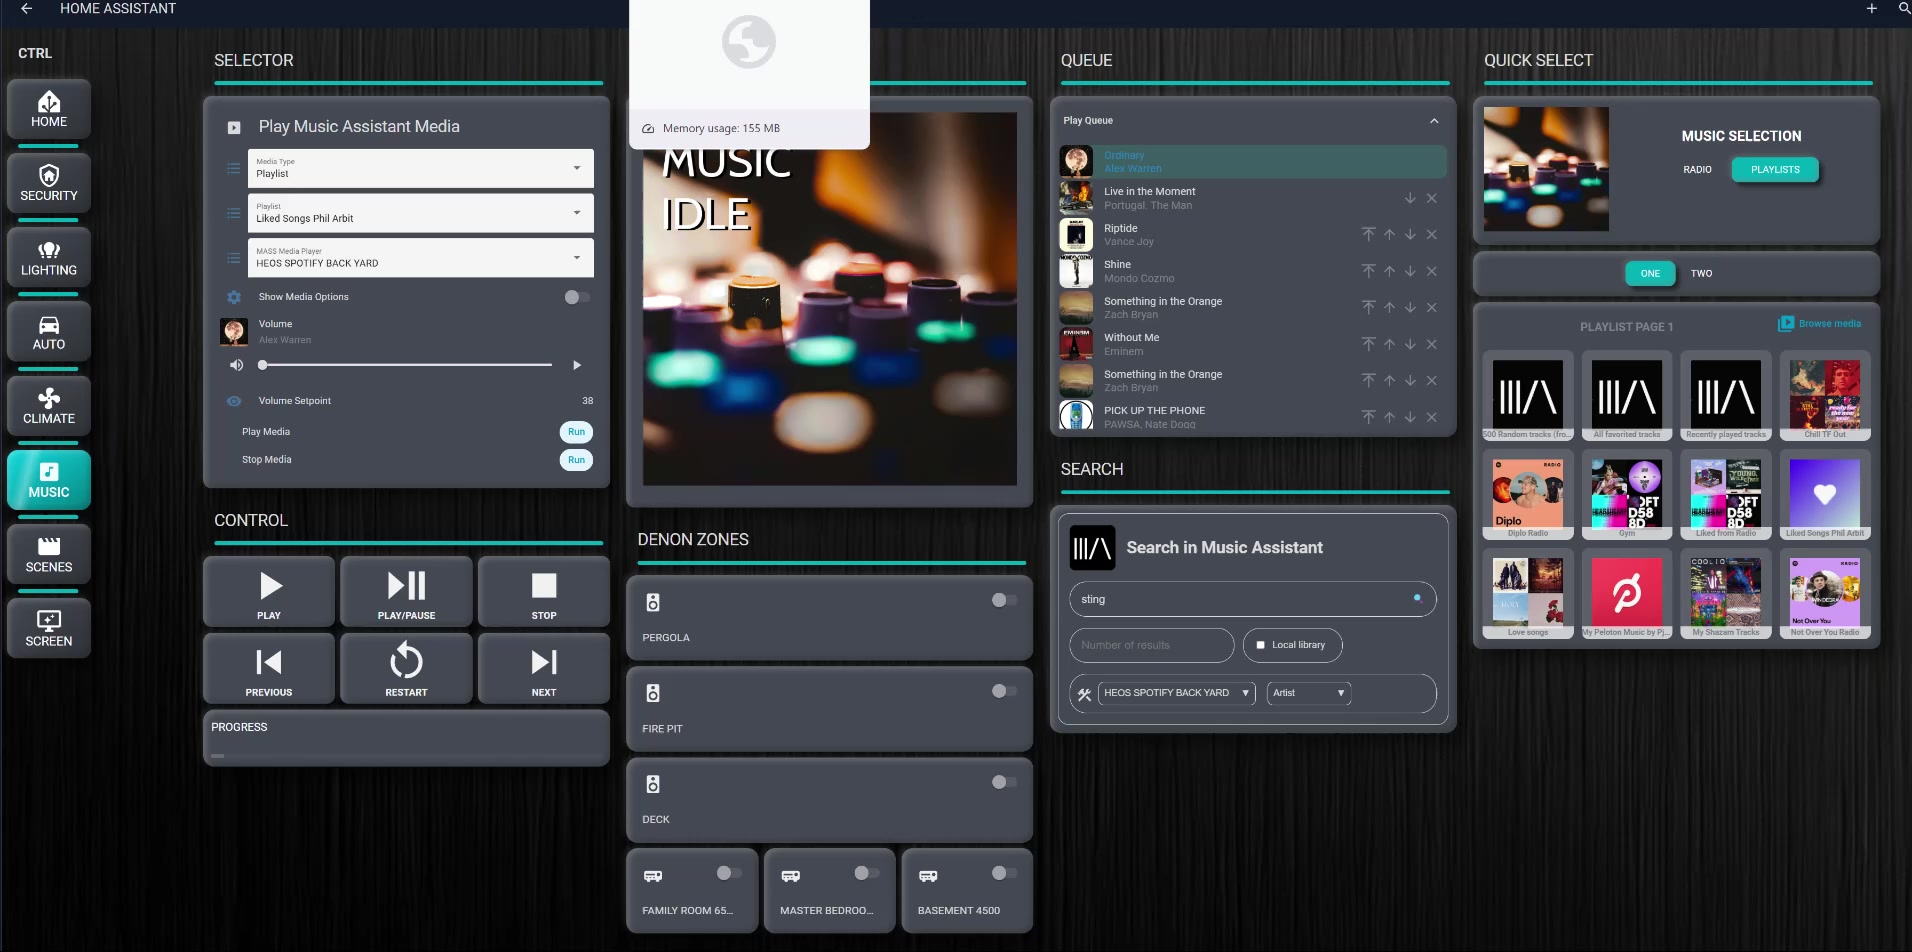Viewport: 1912px width, 952px height.
Task: Open the AUTO sidebar page
Action: pos(49,332)
